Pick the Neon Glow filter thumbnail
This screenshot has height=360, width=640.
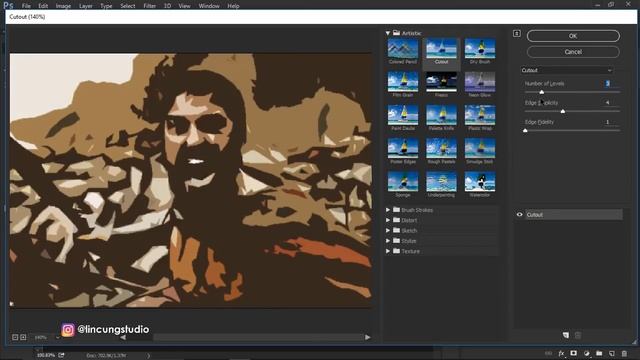tap(480, 82)
